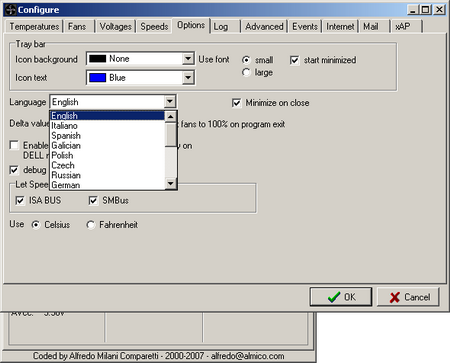Open the Fans tab

tap(77, 26)
